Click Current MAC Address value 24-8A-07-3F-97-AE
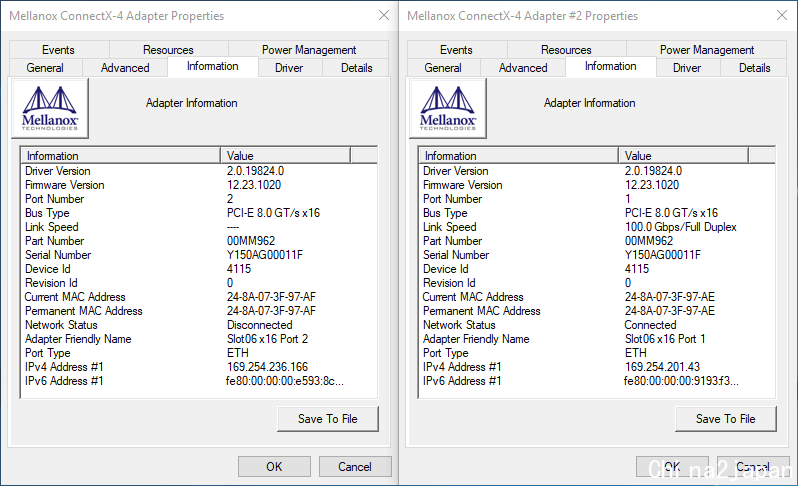Viewport: 798px width, 486px height. 670,297
